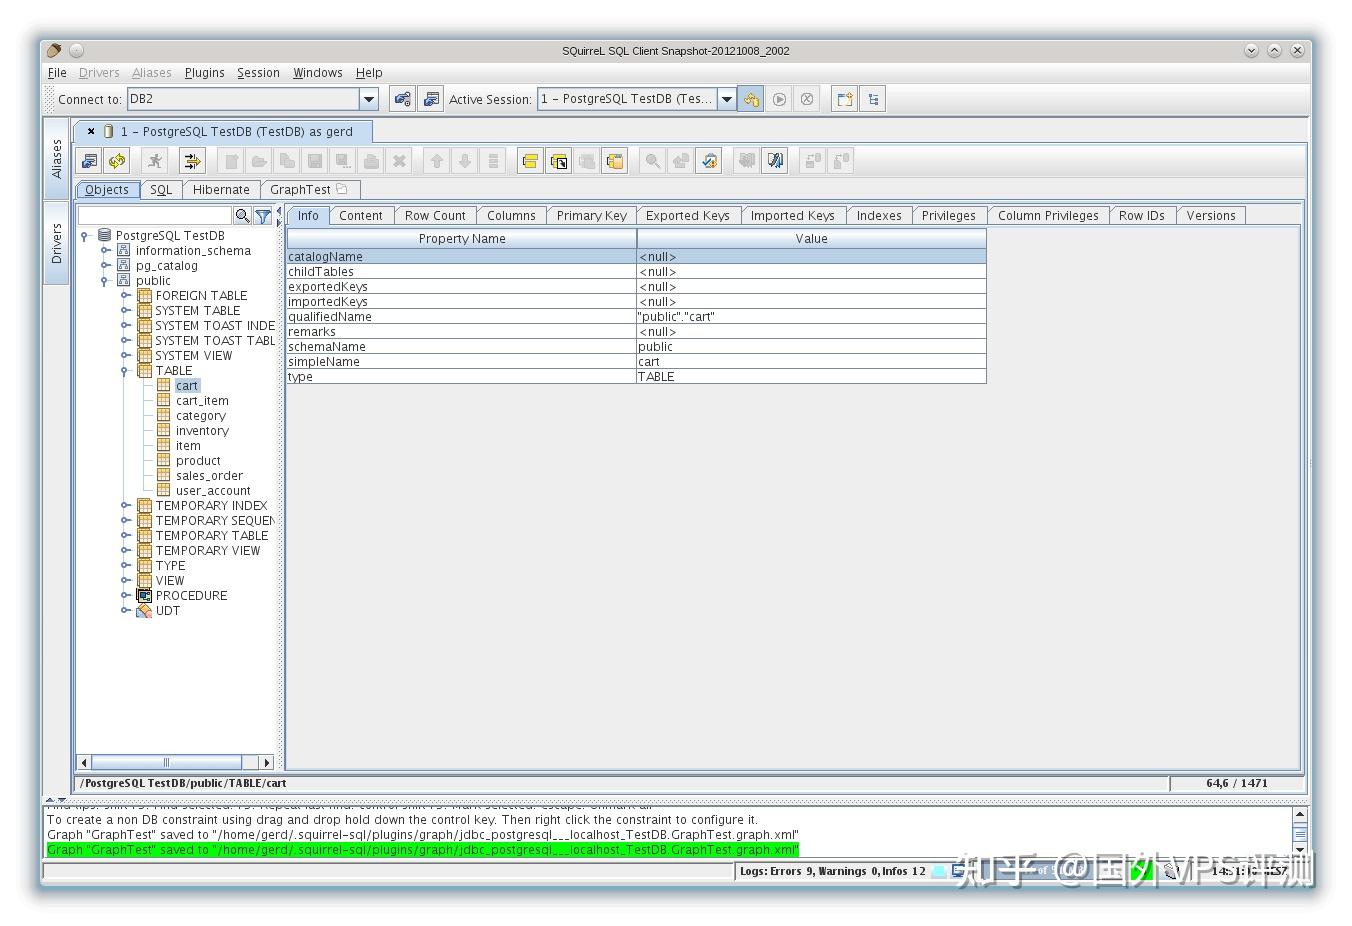The width and height of the screenshot is (1352, 926).
Task: Switch to the Content tab
Action: pyautogui.click(x=361, y=215)
